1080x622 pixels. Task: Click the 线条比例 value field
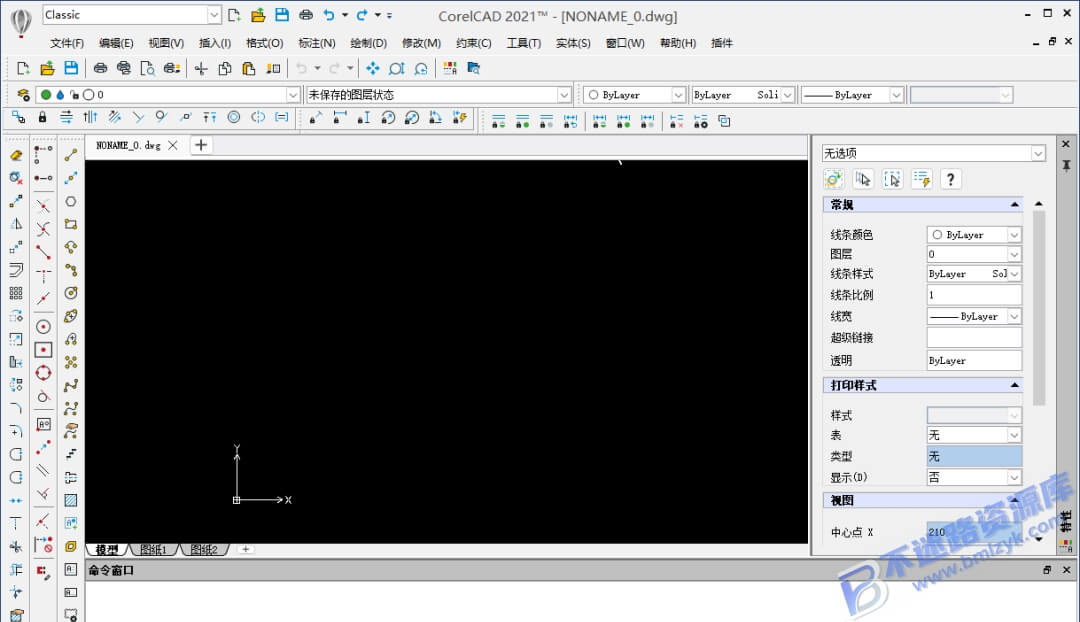[974, 295]
